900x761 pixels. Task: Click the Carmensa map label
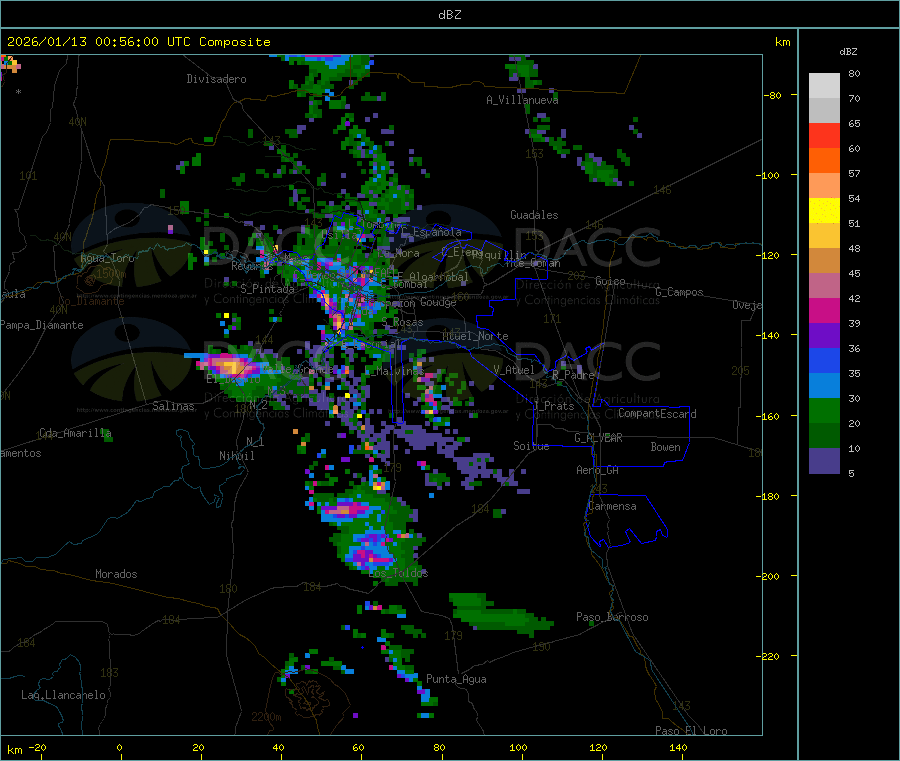click(612, 506)
